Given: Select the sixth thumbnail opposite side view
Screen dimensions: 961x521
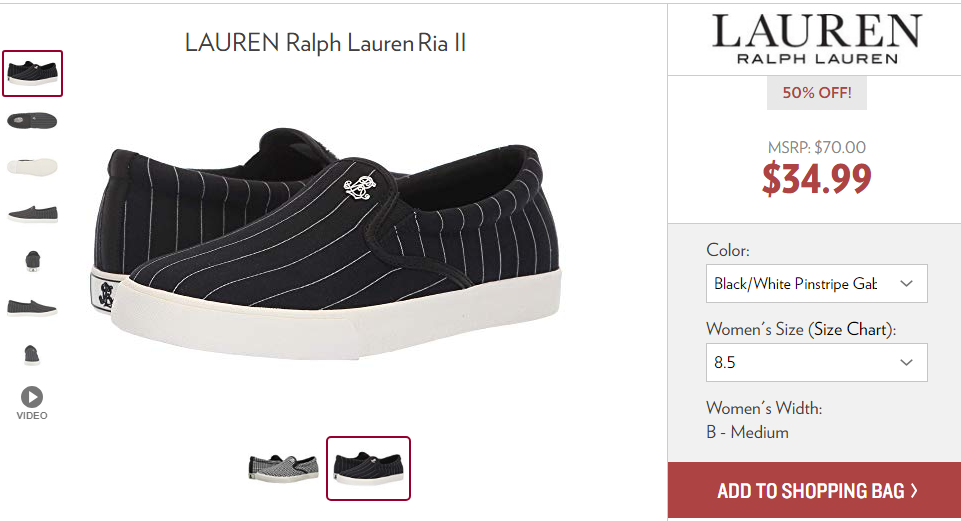Looking at the screenshot, I should (32, 307).
